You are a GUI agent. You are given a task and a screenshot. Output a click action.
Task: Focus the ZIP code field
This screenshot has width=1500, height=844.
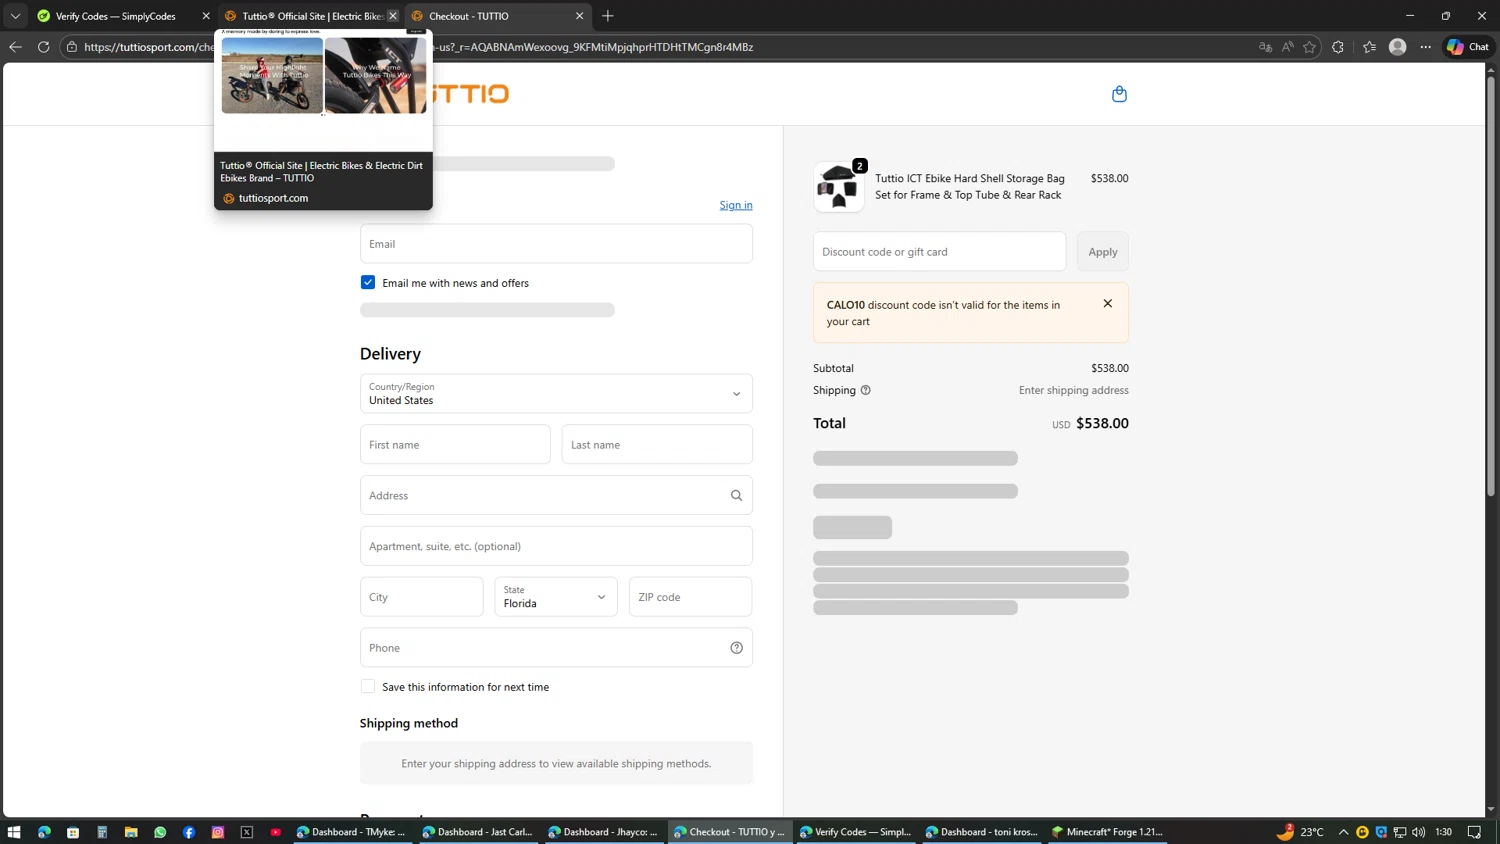(x=691, y=597)
